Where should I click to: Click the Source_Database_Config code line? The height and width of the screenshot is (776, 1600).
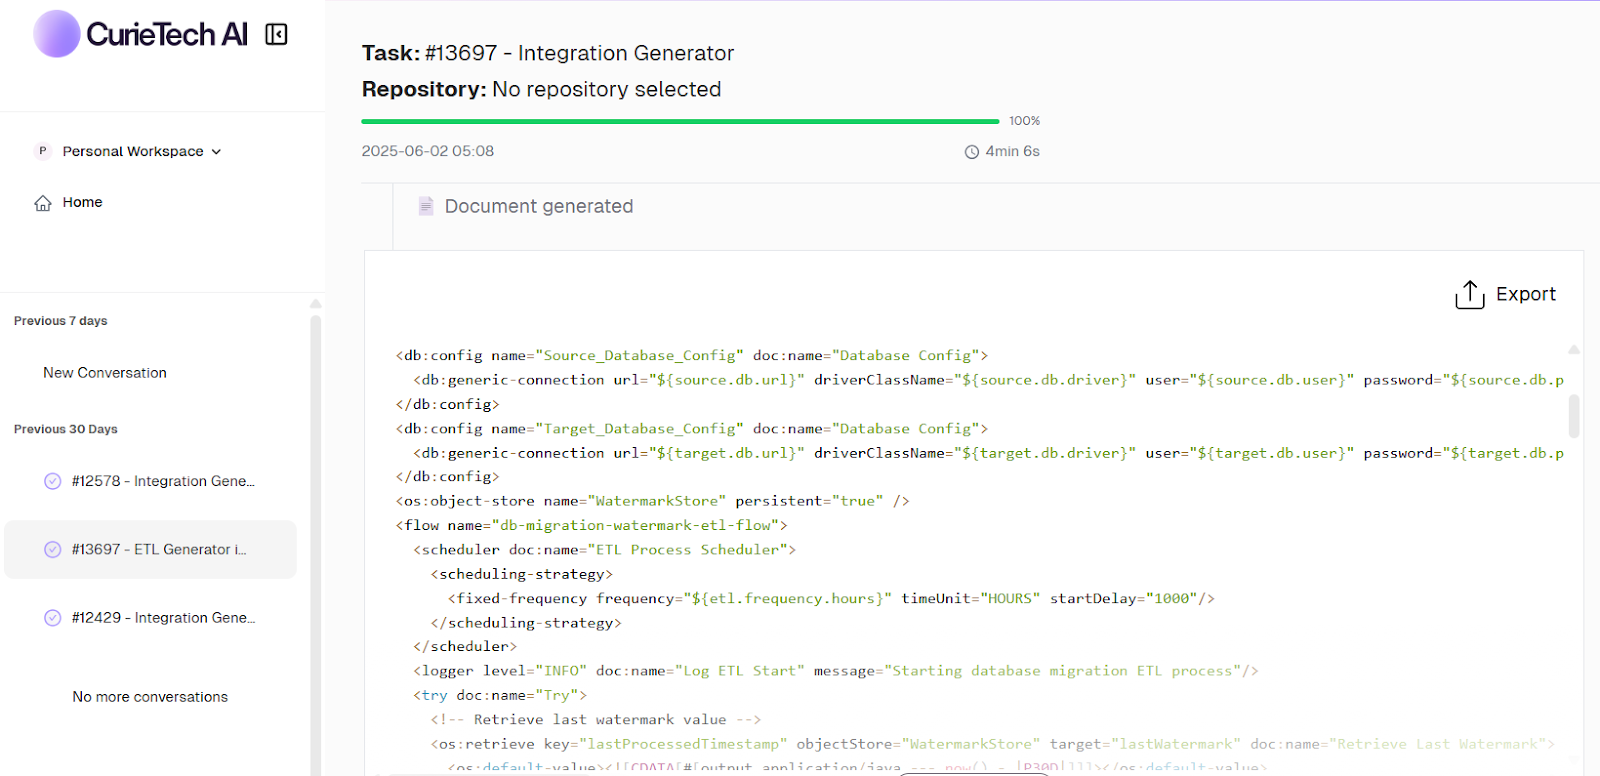(x=692, y=355)
